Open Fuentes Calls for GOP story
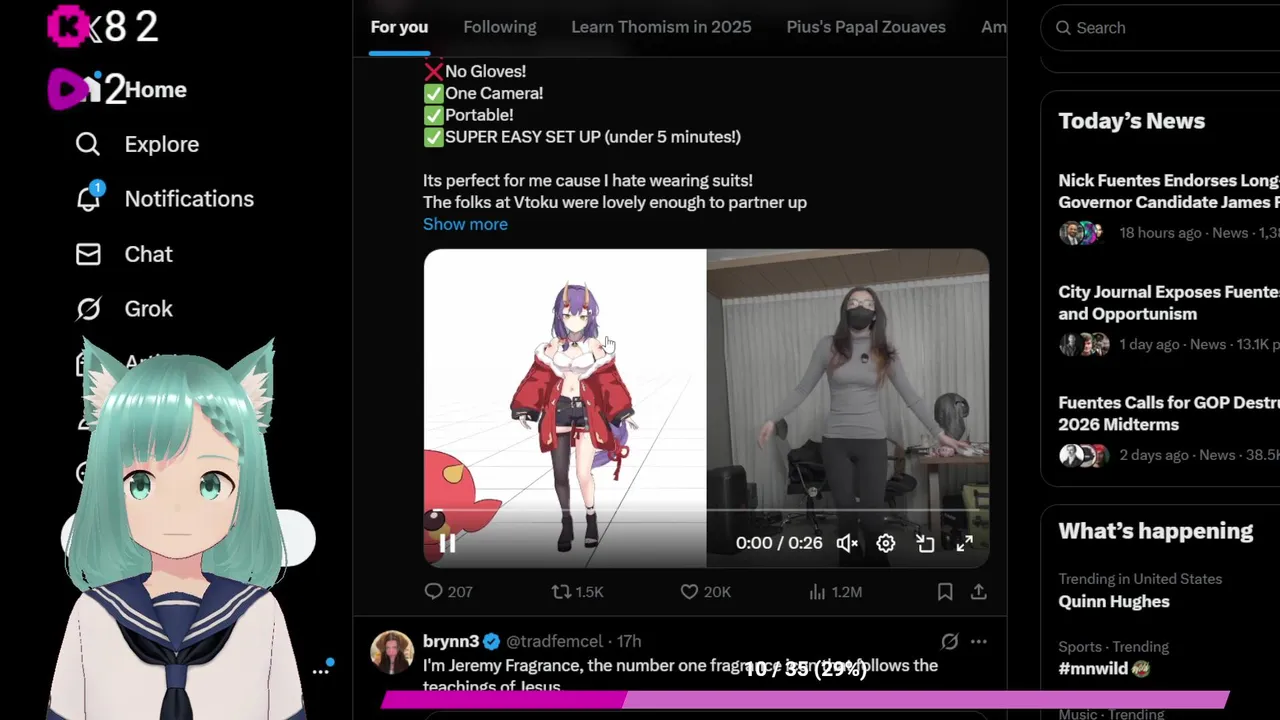Screen dimensions: 1280x720 pyautogui.click(x=1169, y=413)
